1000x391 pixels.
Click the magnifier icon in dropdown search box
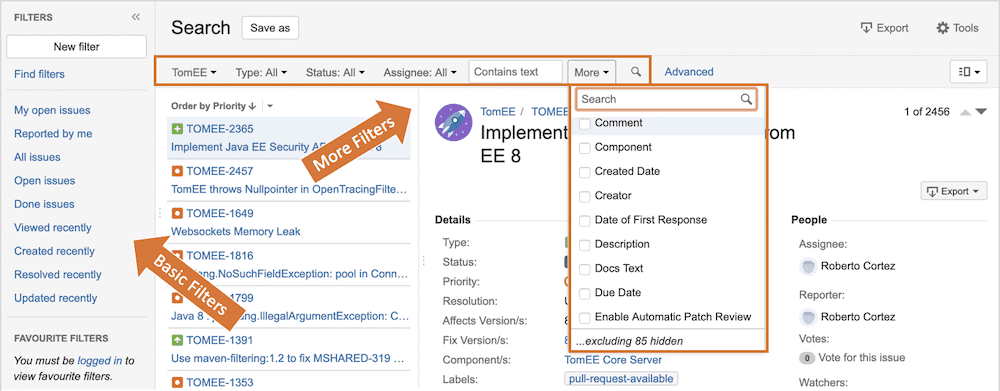click(x=746, y=99)
